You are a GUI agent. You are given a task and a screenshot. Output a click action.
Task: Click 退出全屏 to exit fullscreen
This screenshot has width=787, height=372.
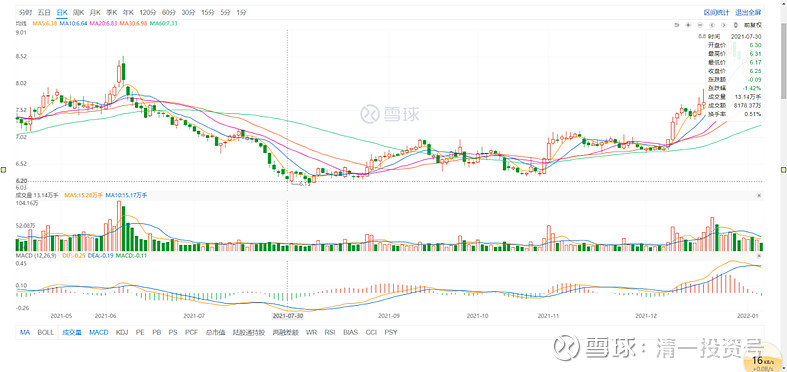748,12
